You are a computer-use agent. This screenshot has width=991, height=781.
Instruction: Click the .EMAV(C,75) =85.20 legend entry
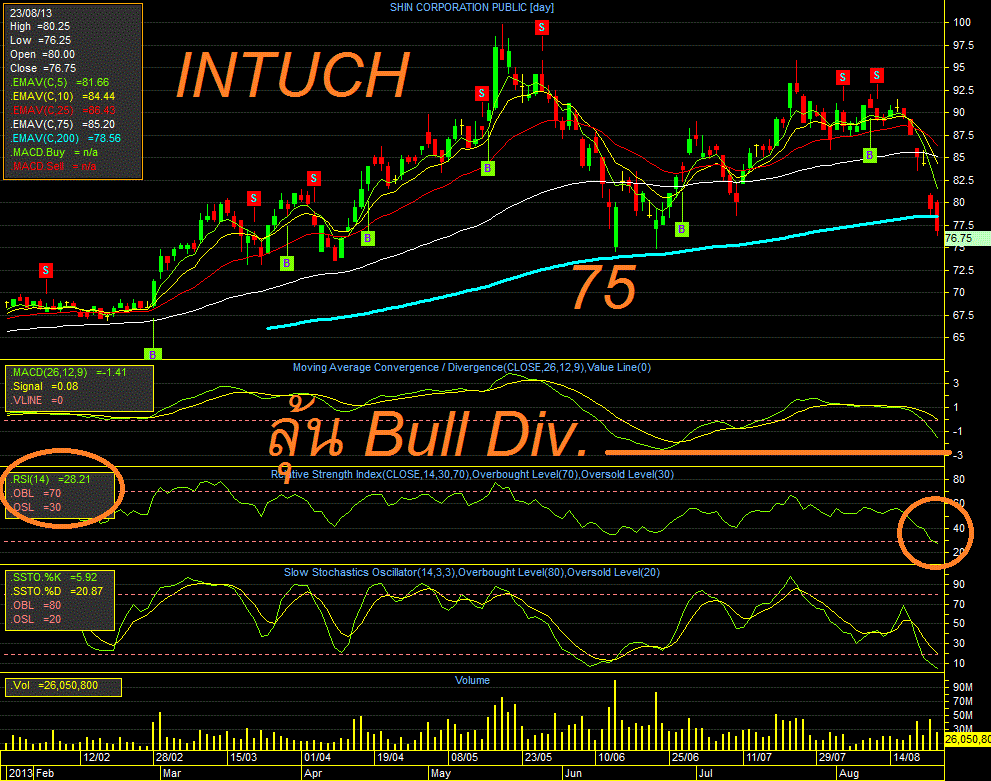(63, 124)
